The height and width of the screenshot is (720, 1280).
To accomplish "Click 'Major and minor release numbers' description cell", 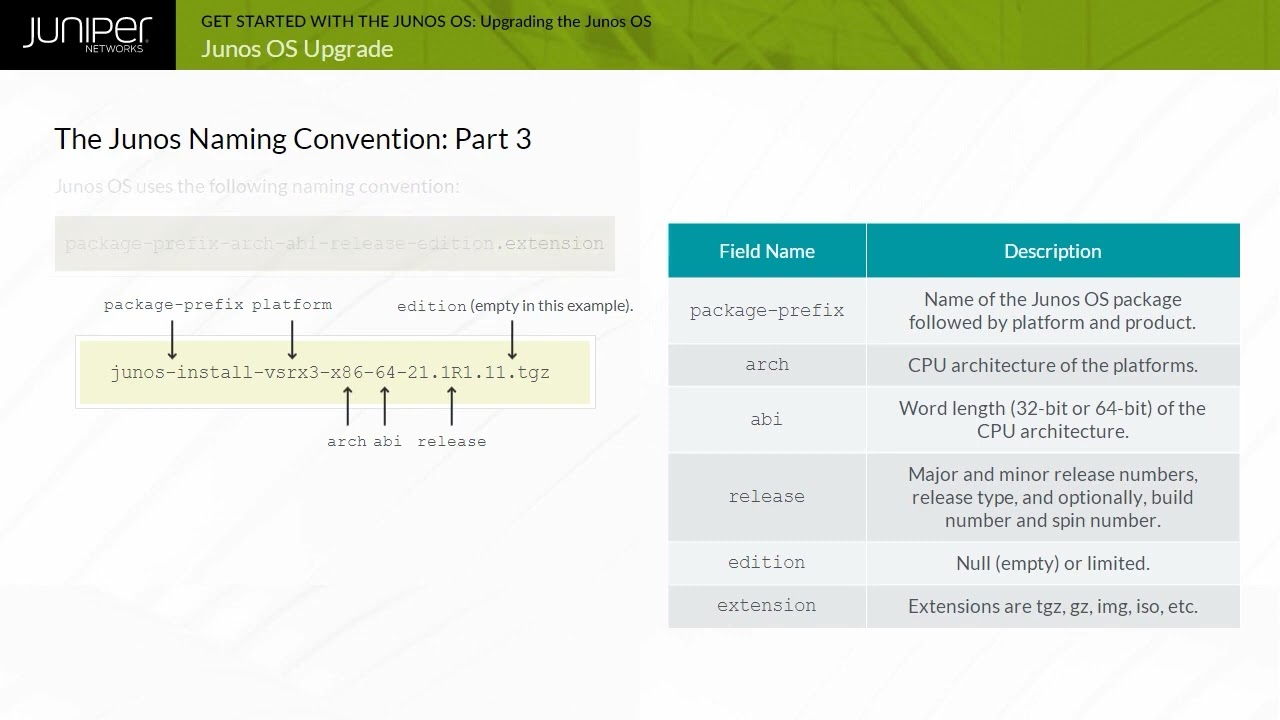I will tap(1053, 497).
